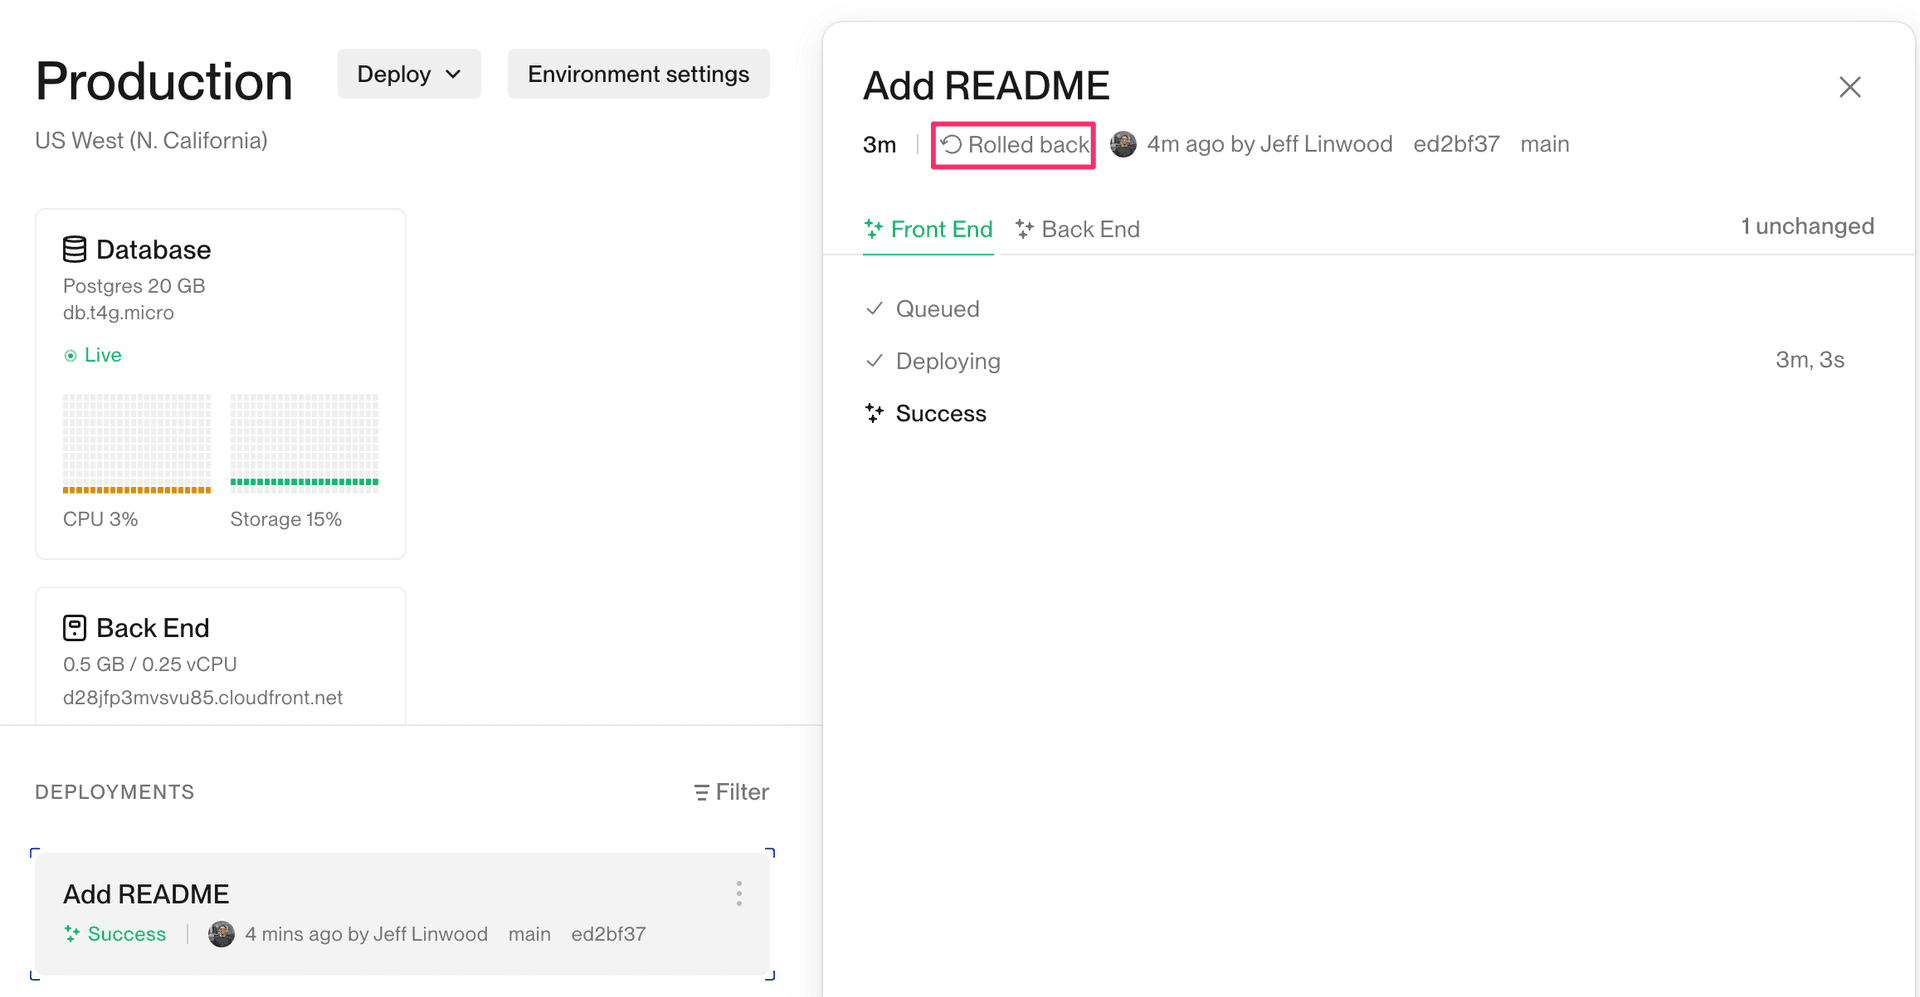1920x997 pixels.
Task: Click the Production environment heading
Action: click(x=164, y=81)
